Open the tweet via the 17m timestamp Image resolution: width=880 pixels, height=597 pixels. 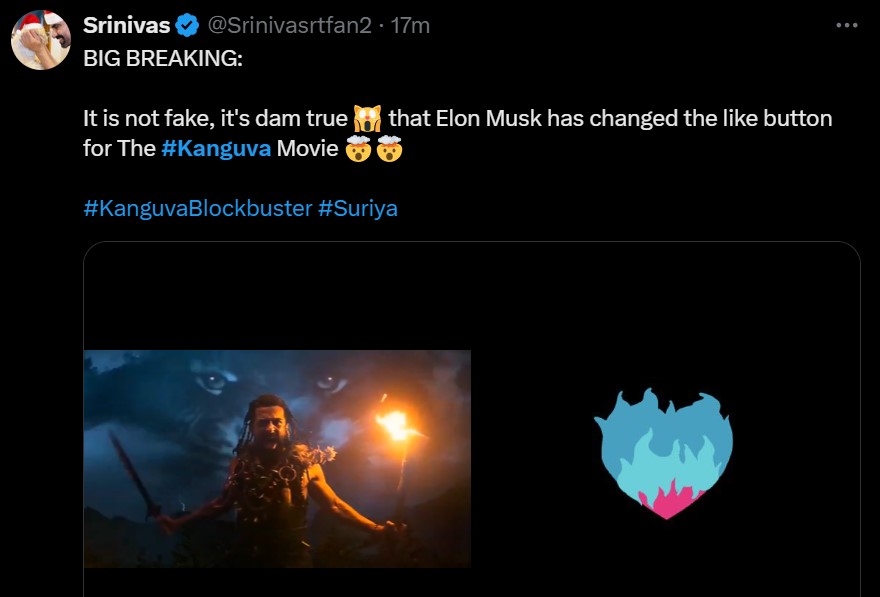(410, 25)
